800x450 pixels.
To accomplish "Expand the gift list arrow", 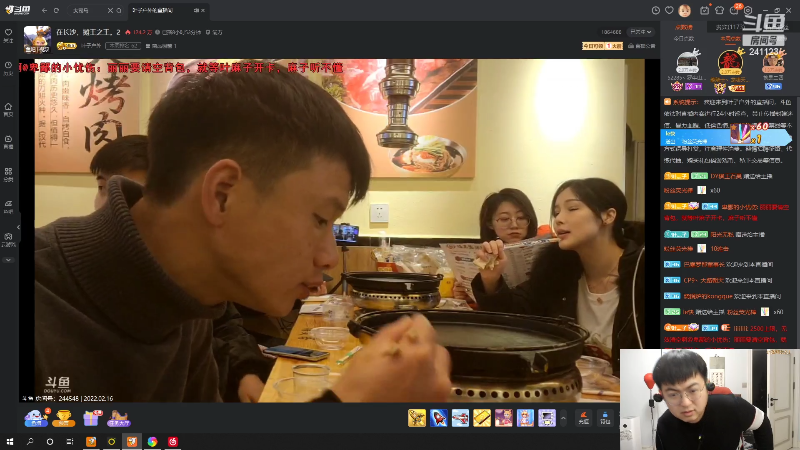I will [x=563, y=418].
